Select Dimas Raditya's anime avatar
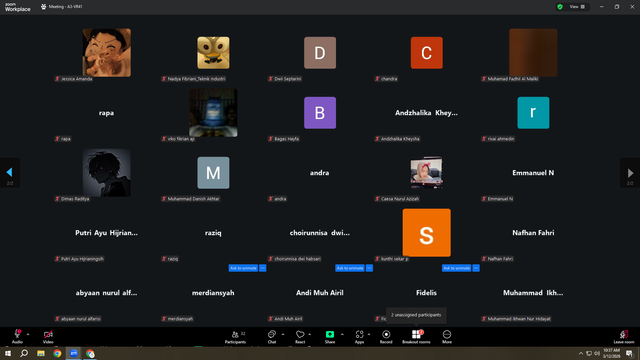The width and height of the screenshot is (640, 360). pos(107,173)
